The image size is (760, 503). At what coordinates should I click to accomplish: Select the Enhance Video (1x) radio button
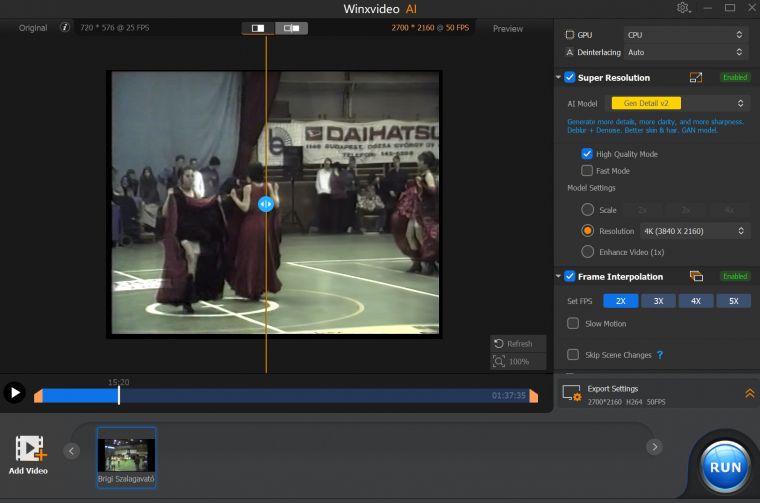[x=587, y=252]
